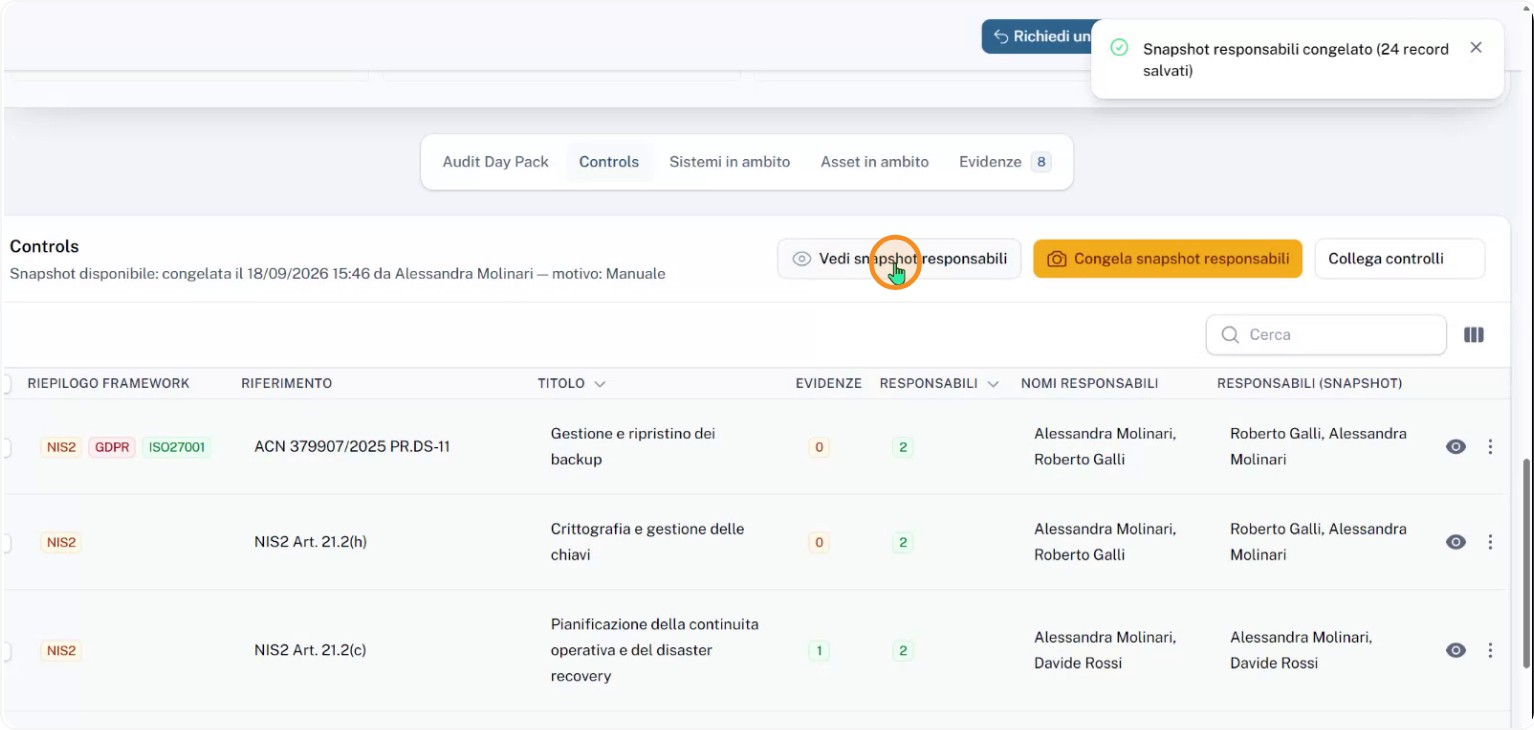View details of Pianificazione della continuita operativa row
This screenshot has width=1534, height=730.
pos(1456,650)
